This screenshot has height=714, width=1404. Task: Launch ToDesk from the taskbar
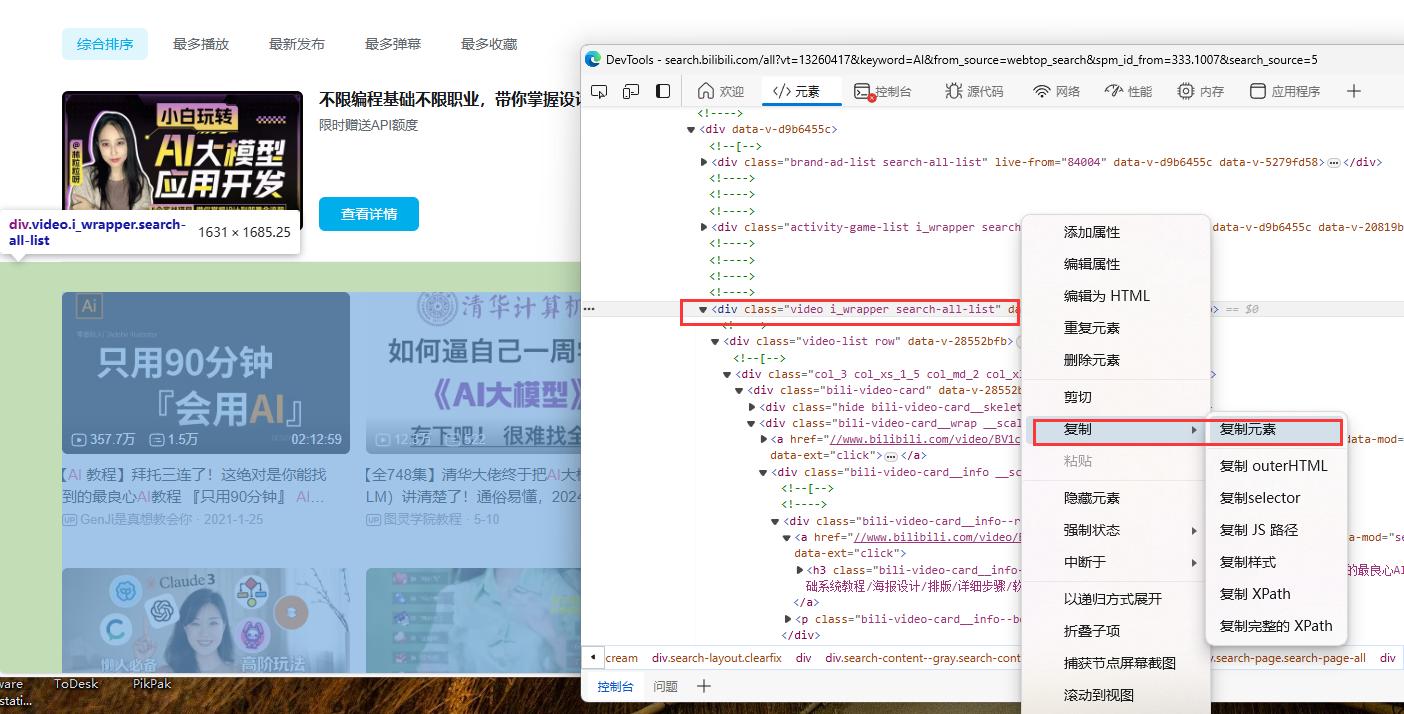point(75,684)
